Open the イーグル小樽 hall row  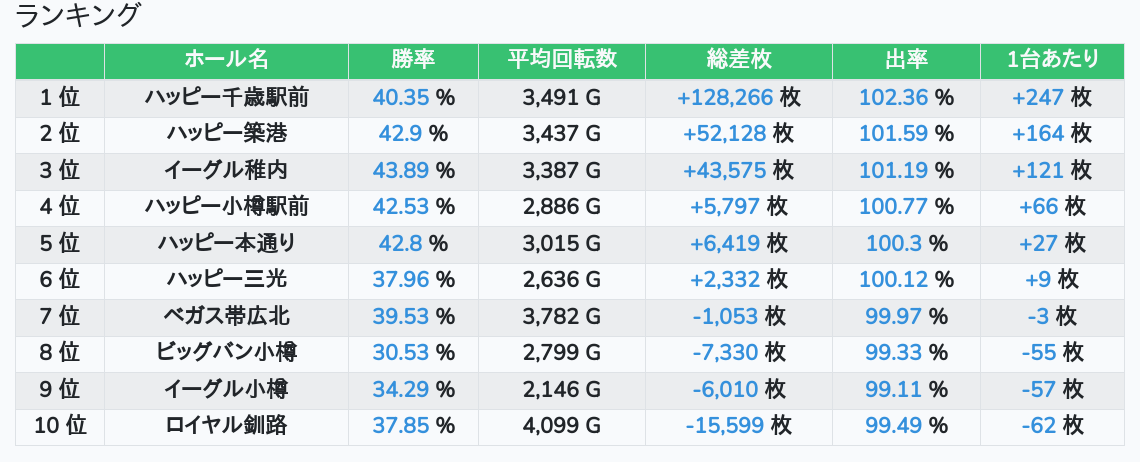[226, 389]
